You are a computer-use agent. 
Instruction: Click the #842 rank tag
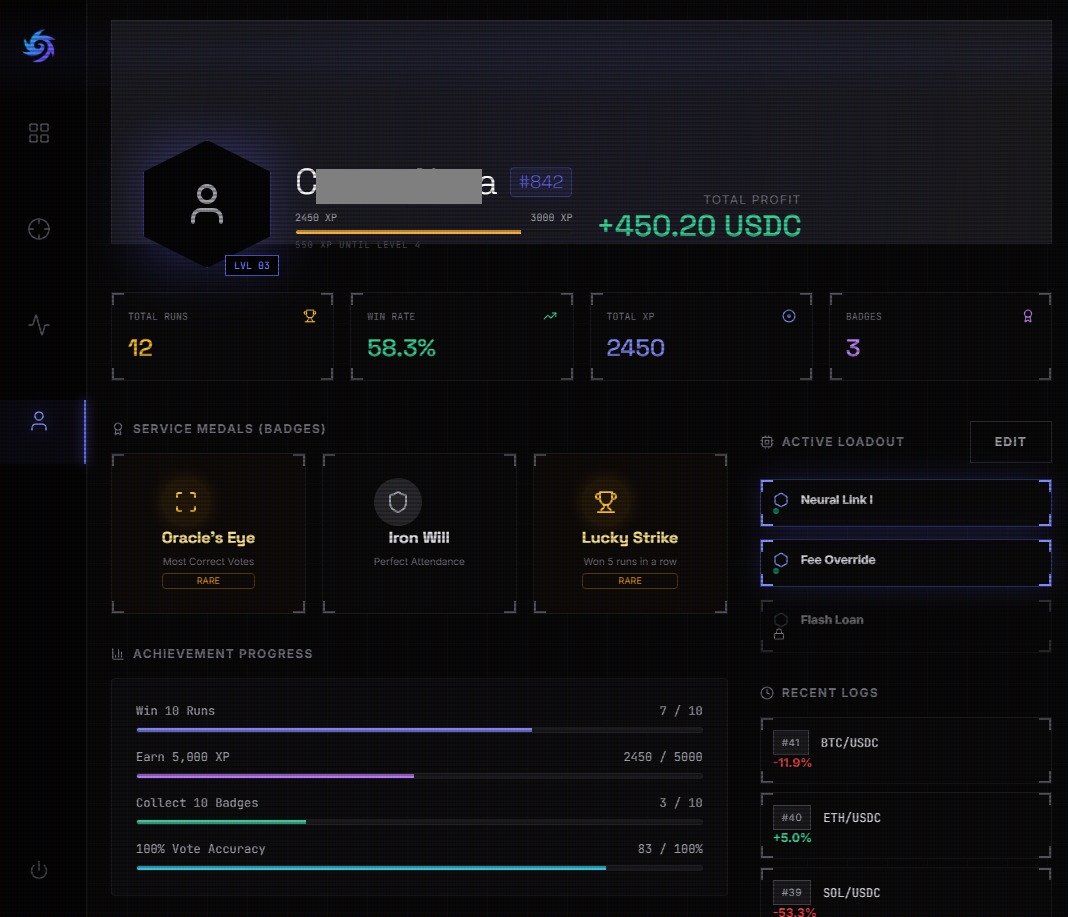point(541,182)
